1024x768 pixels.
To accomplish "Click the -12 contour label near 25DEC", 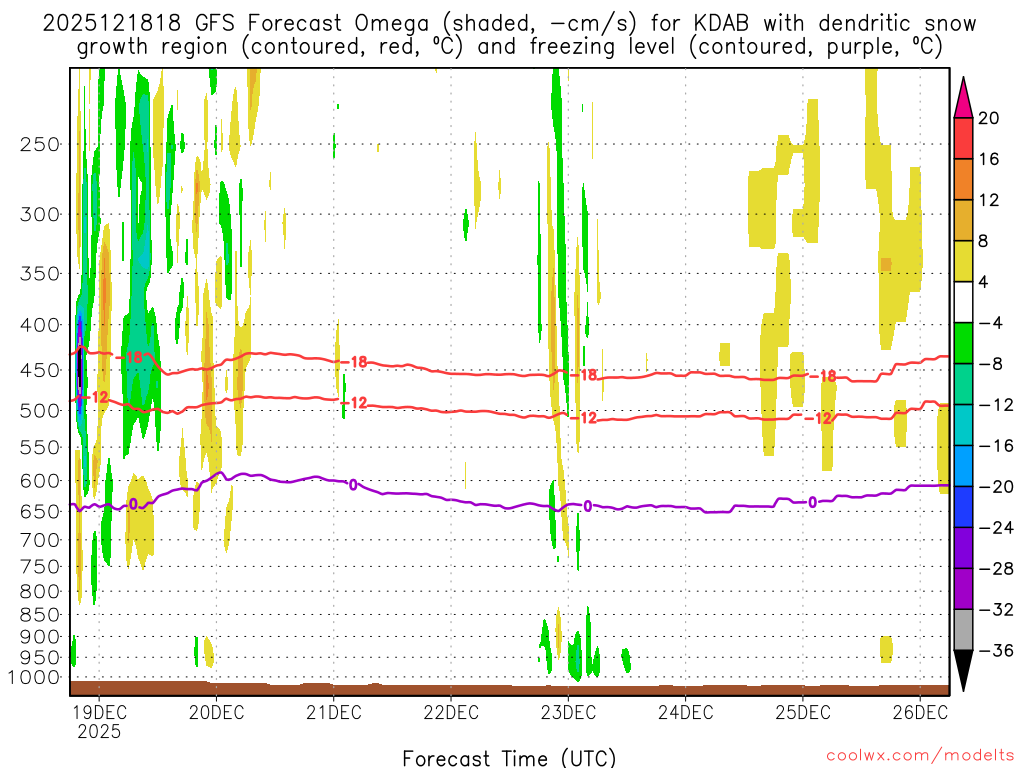I will click(x=820, y=418).
